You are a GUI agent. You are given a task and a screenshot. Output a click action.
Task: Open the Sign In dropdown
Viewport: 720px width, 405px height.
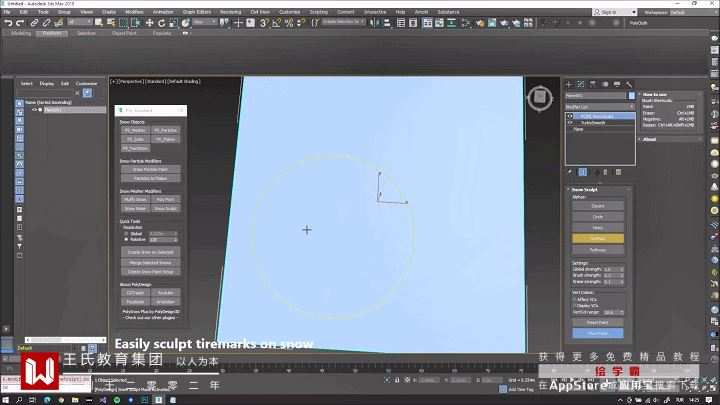[x=614, y=12]
